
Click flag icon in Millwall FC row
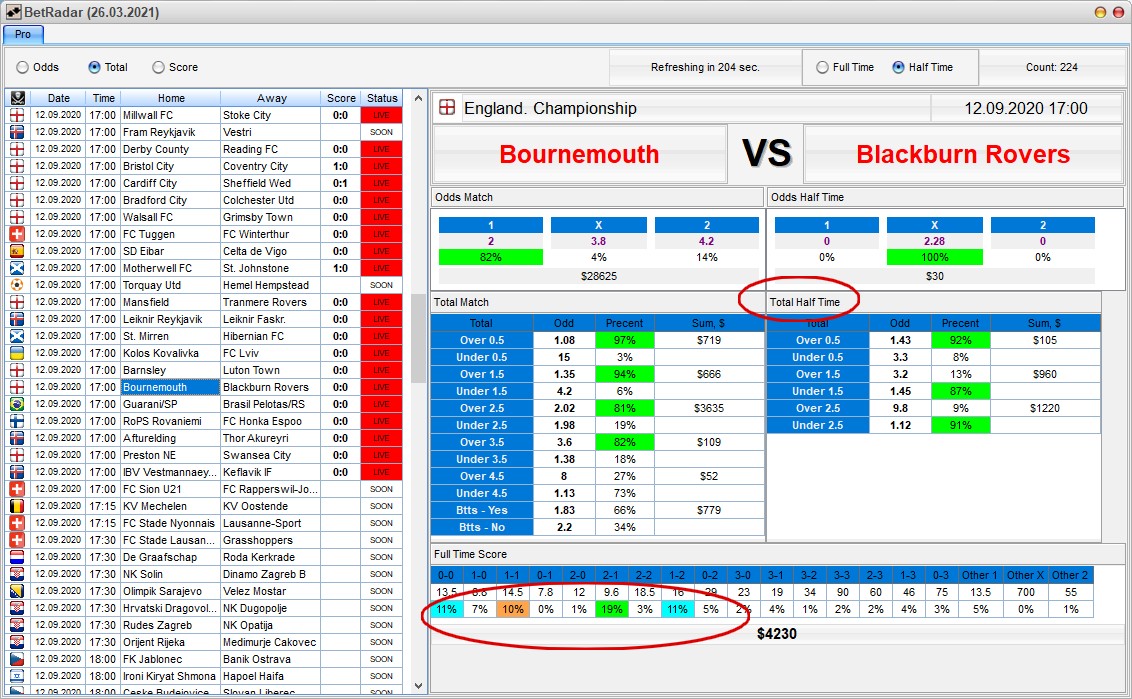click(x=17, y=115)
